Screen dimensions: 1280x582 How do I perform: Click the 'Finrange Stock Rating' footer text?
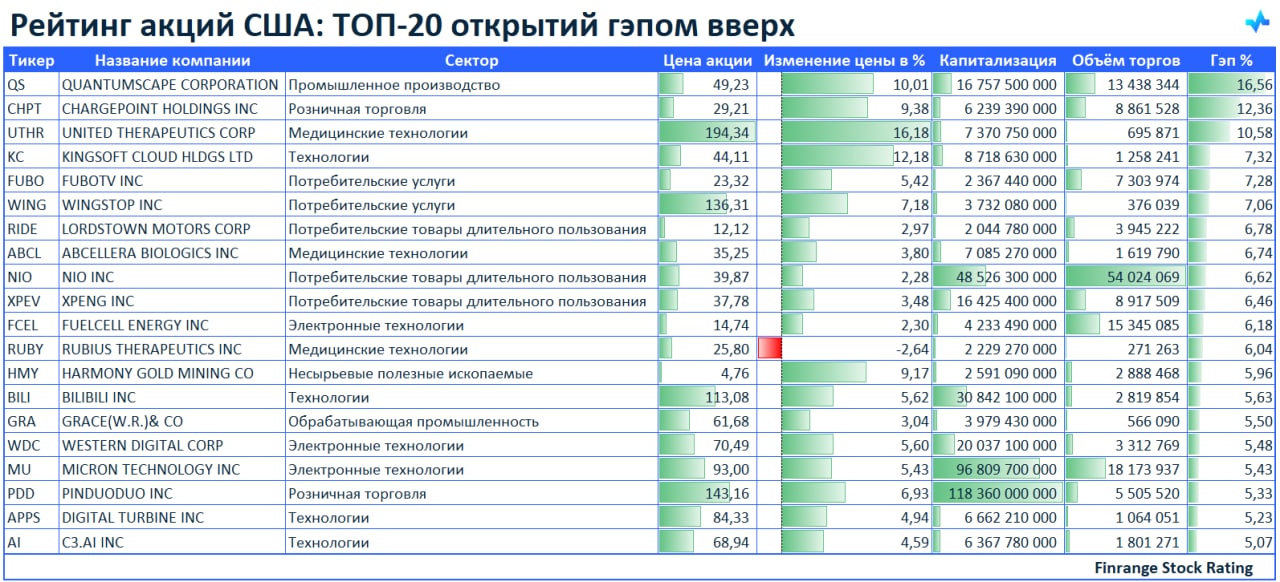click(x=1174, y=568)
